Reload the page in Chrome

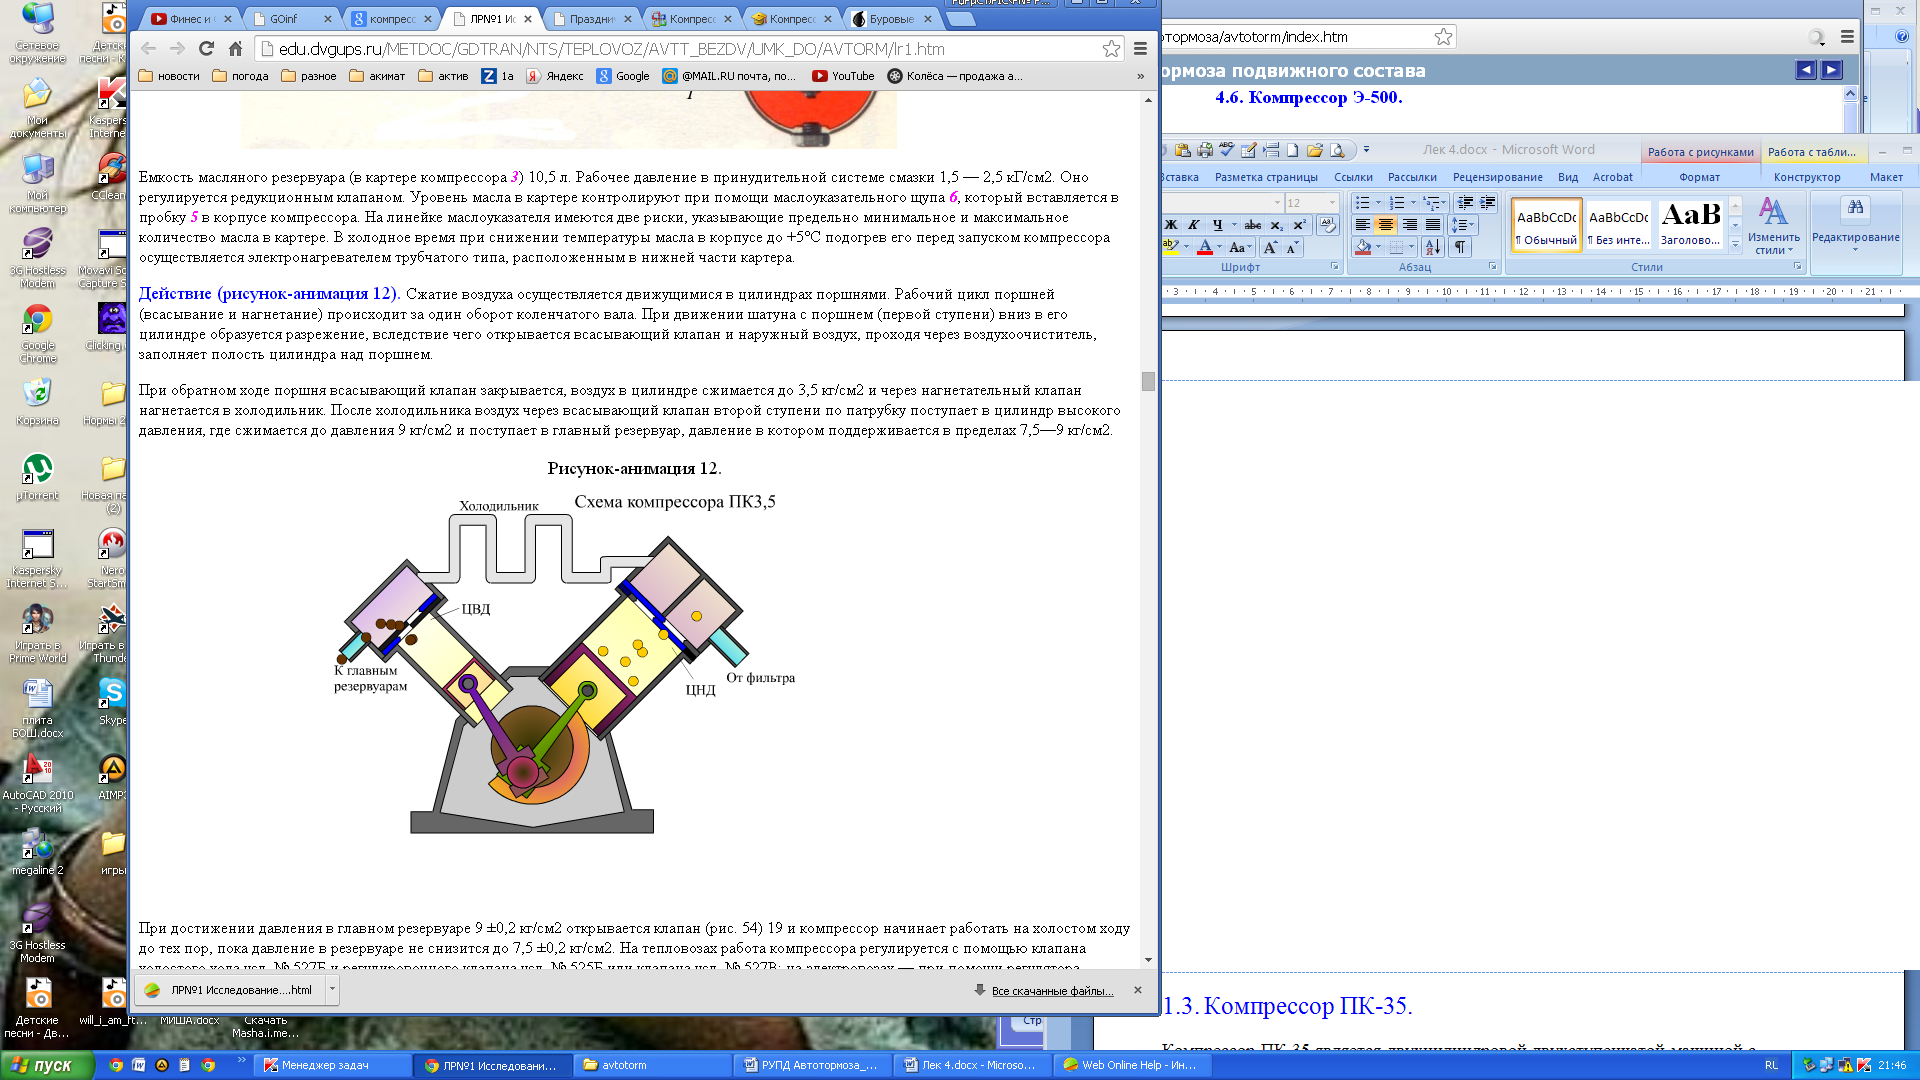click(206, 48)
